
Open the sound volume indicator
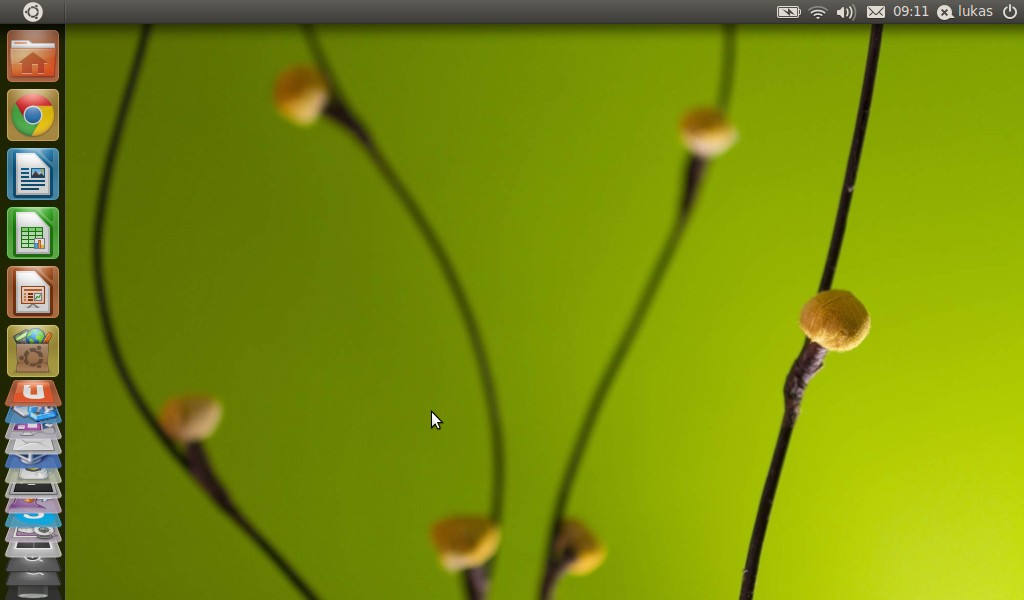[x=846, y=12]
